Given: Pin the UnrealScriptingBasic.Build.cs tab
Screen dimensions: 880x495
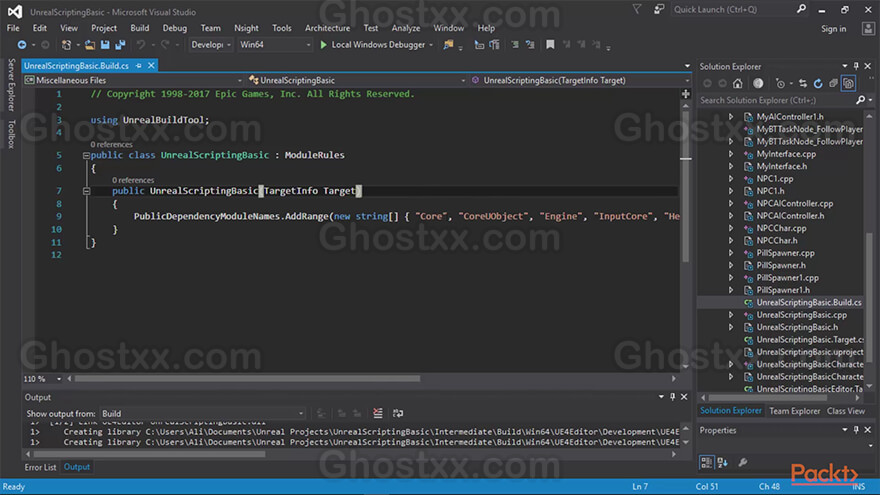Looking at the screenshot, I should 139,66.
